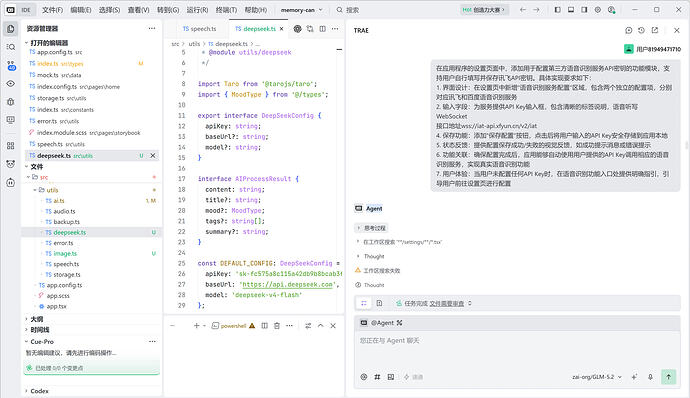This screenshot has height=398, width=690.
Task: Start a new chat in TRAE panel
Action: click(628, 30)
